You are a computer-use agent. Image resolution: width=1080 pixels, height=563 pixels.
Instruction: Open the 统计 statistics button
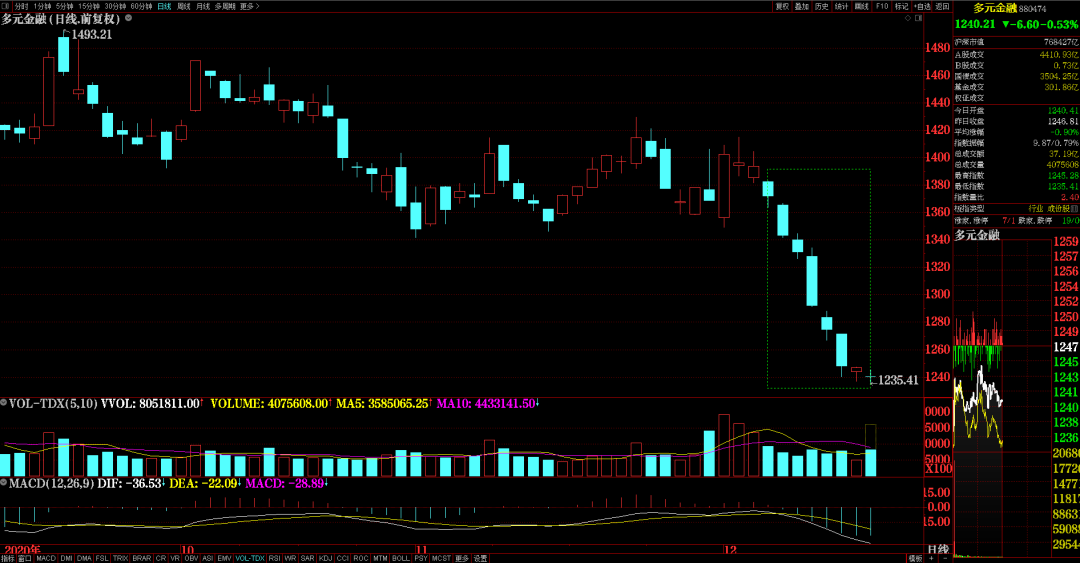[842, 6]
